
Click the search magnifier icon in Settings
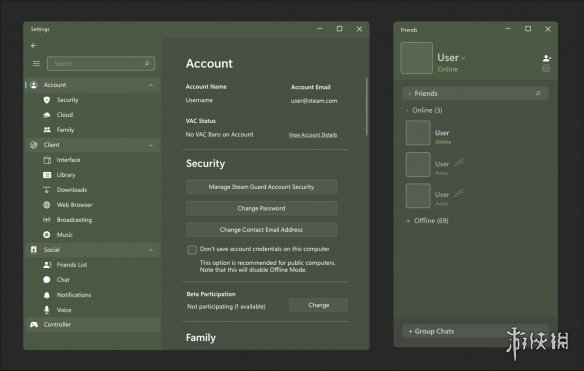tap(147, 63)
